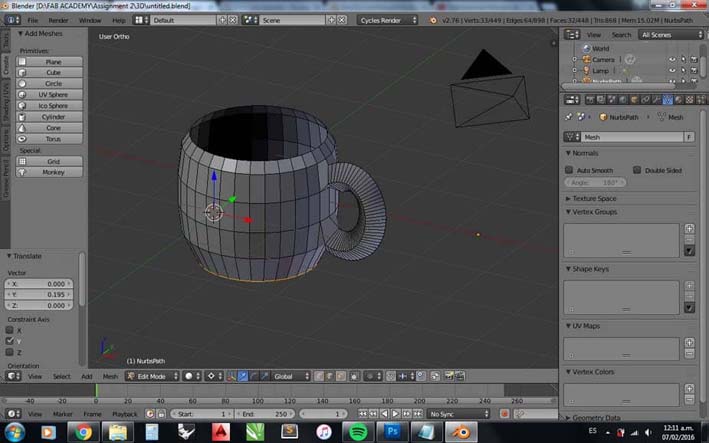709x443 pixels.
Task: Toggle automatic keyframe record button
Action: (505, 414)
